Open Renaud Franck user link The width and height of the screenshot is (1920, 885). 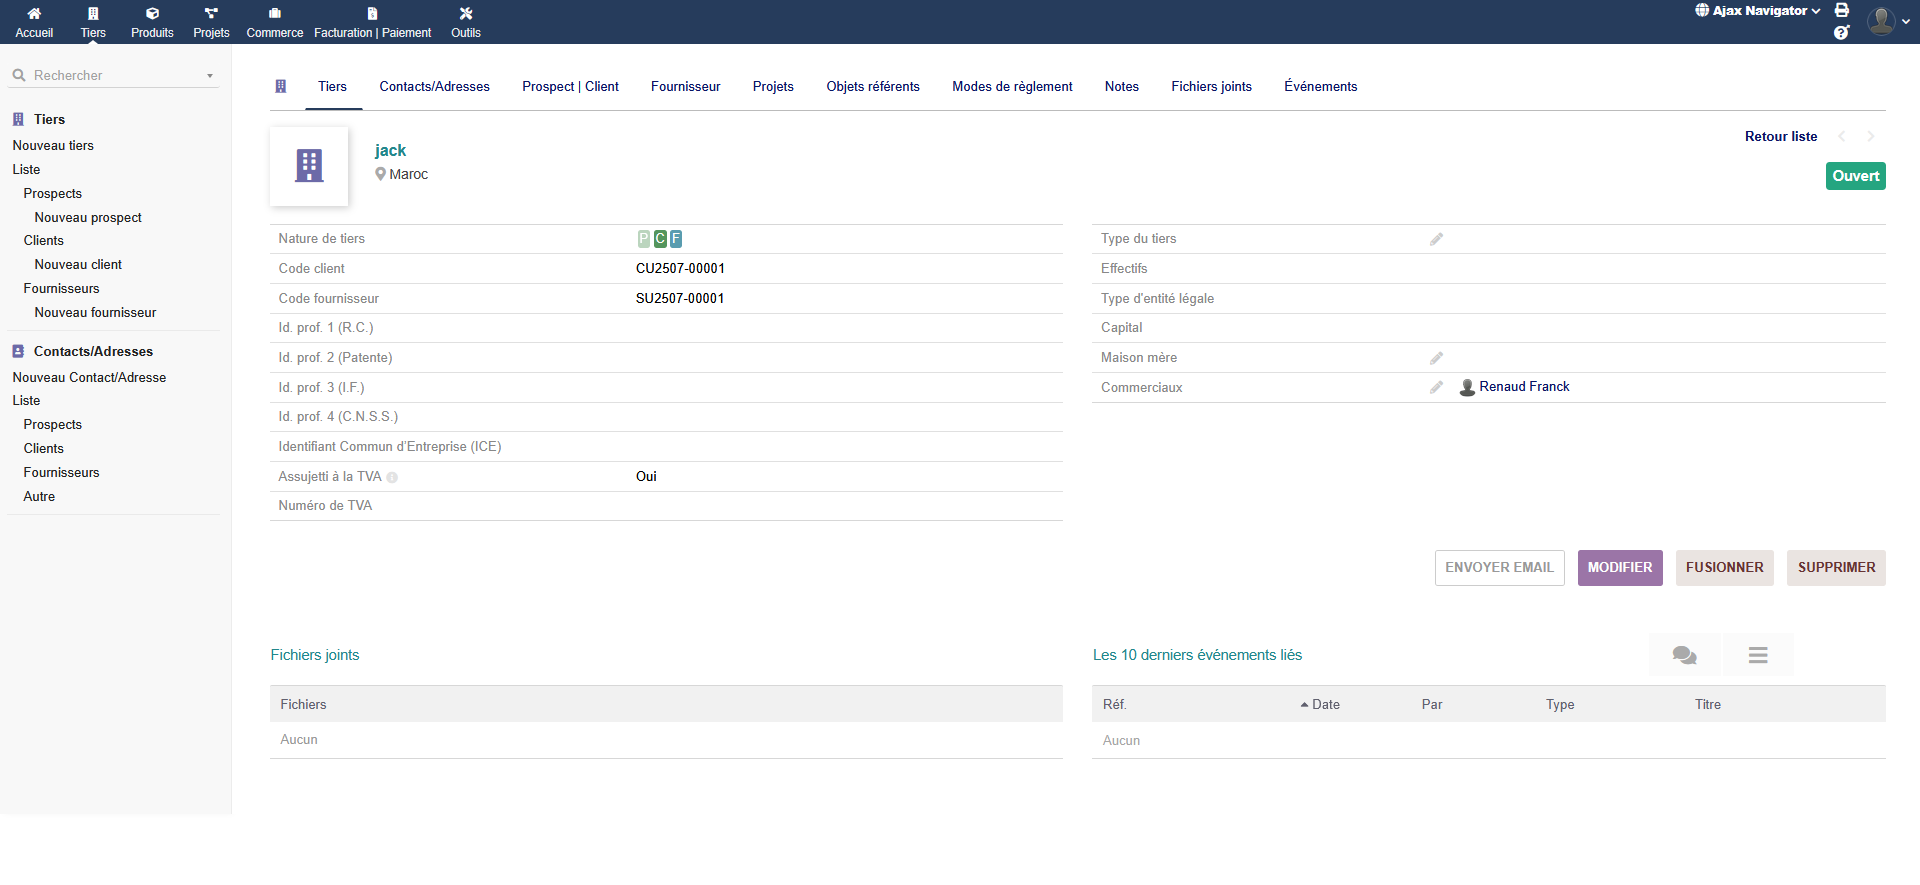coord(1523,387)
